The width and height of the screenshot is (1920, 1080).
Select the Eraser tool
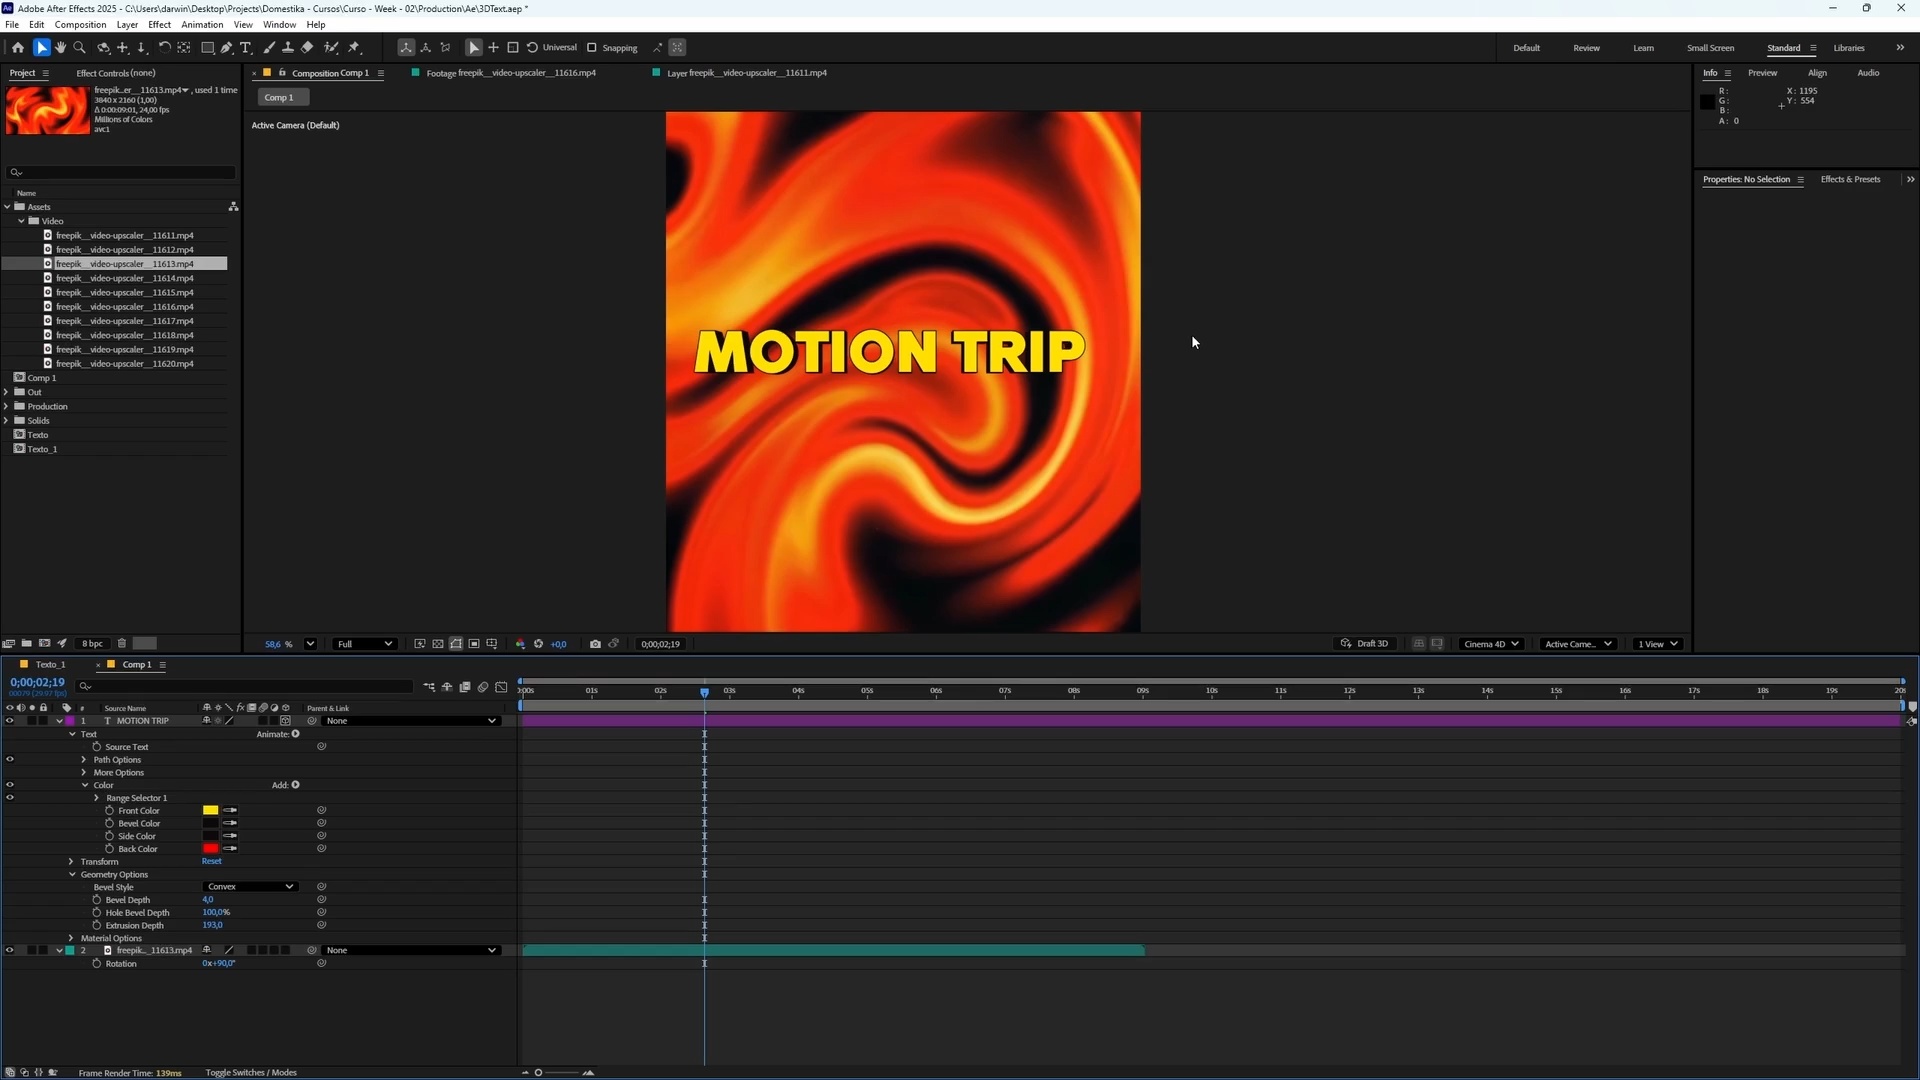coord(308,47)
